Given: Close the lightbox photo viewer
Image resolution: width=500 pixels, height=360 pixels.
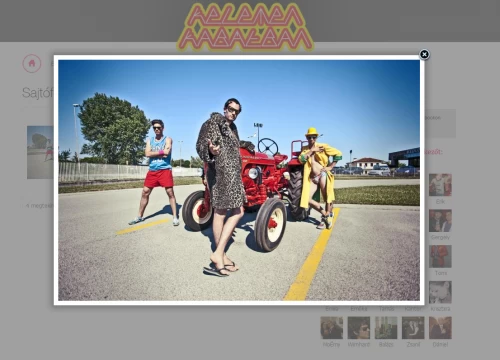Looking at the screenshot, I should pyautogui.click(x=424, y=54).
